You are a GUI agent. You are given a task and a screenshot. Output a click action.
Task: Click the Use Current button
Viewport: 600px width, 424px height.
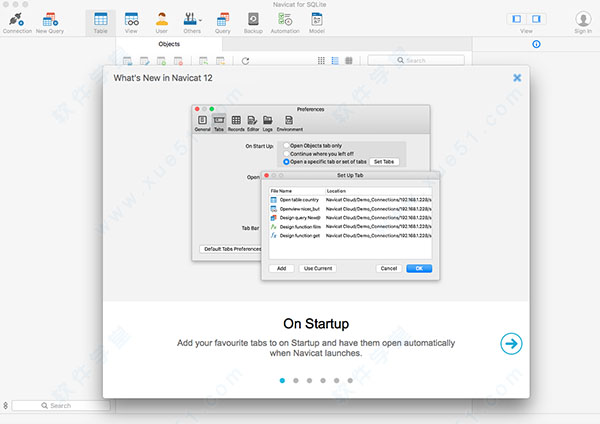click(318, 269)
